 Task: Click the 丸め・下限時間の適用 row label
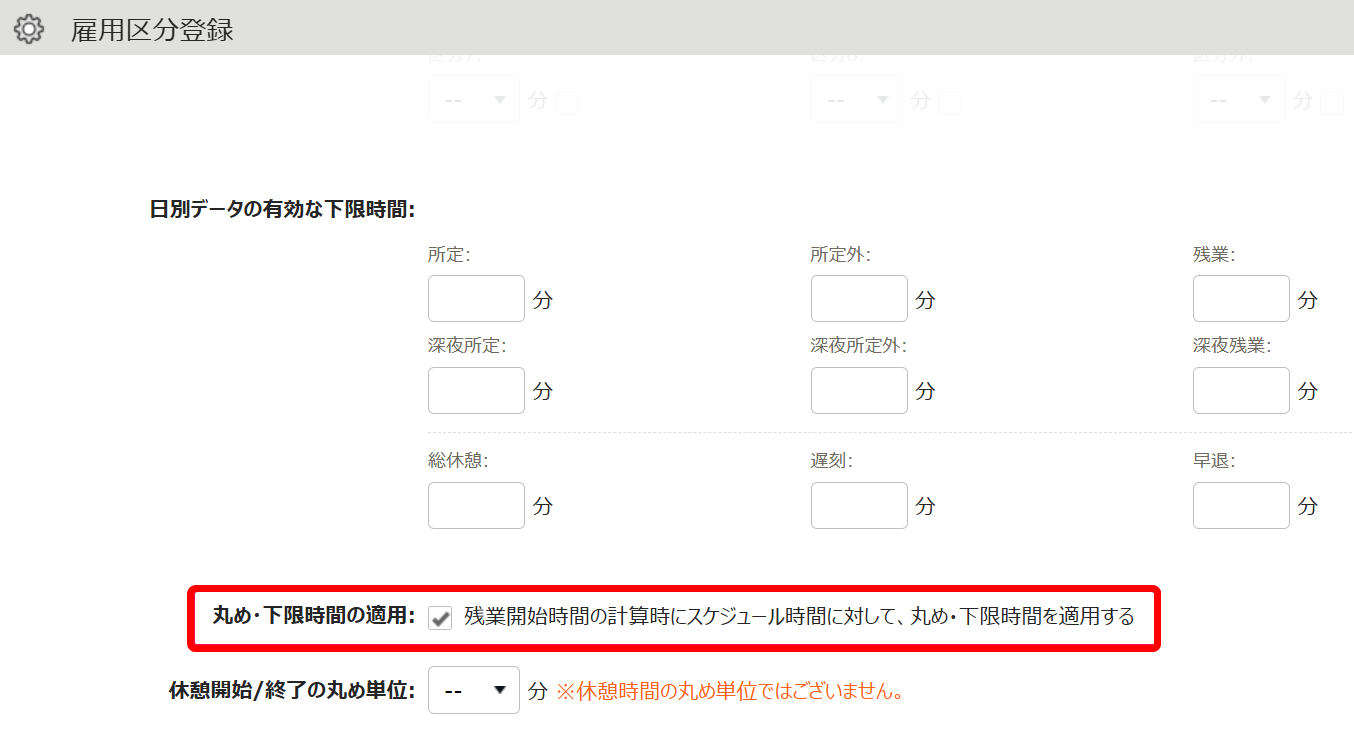click(x=314, y=616)
